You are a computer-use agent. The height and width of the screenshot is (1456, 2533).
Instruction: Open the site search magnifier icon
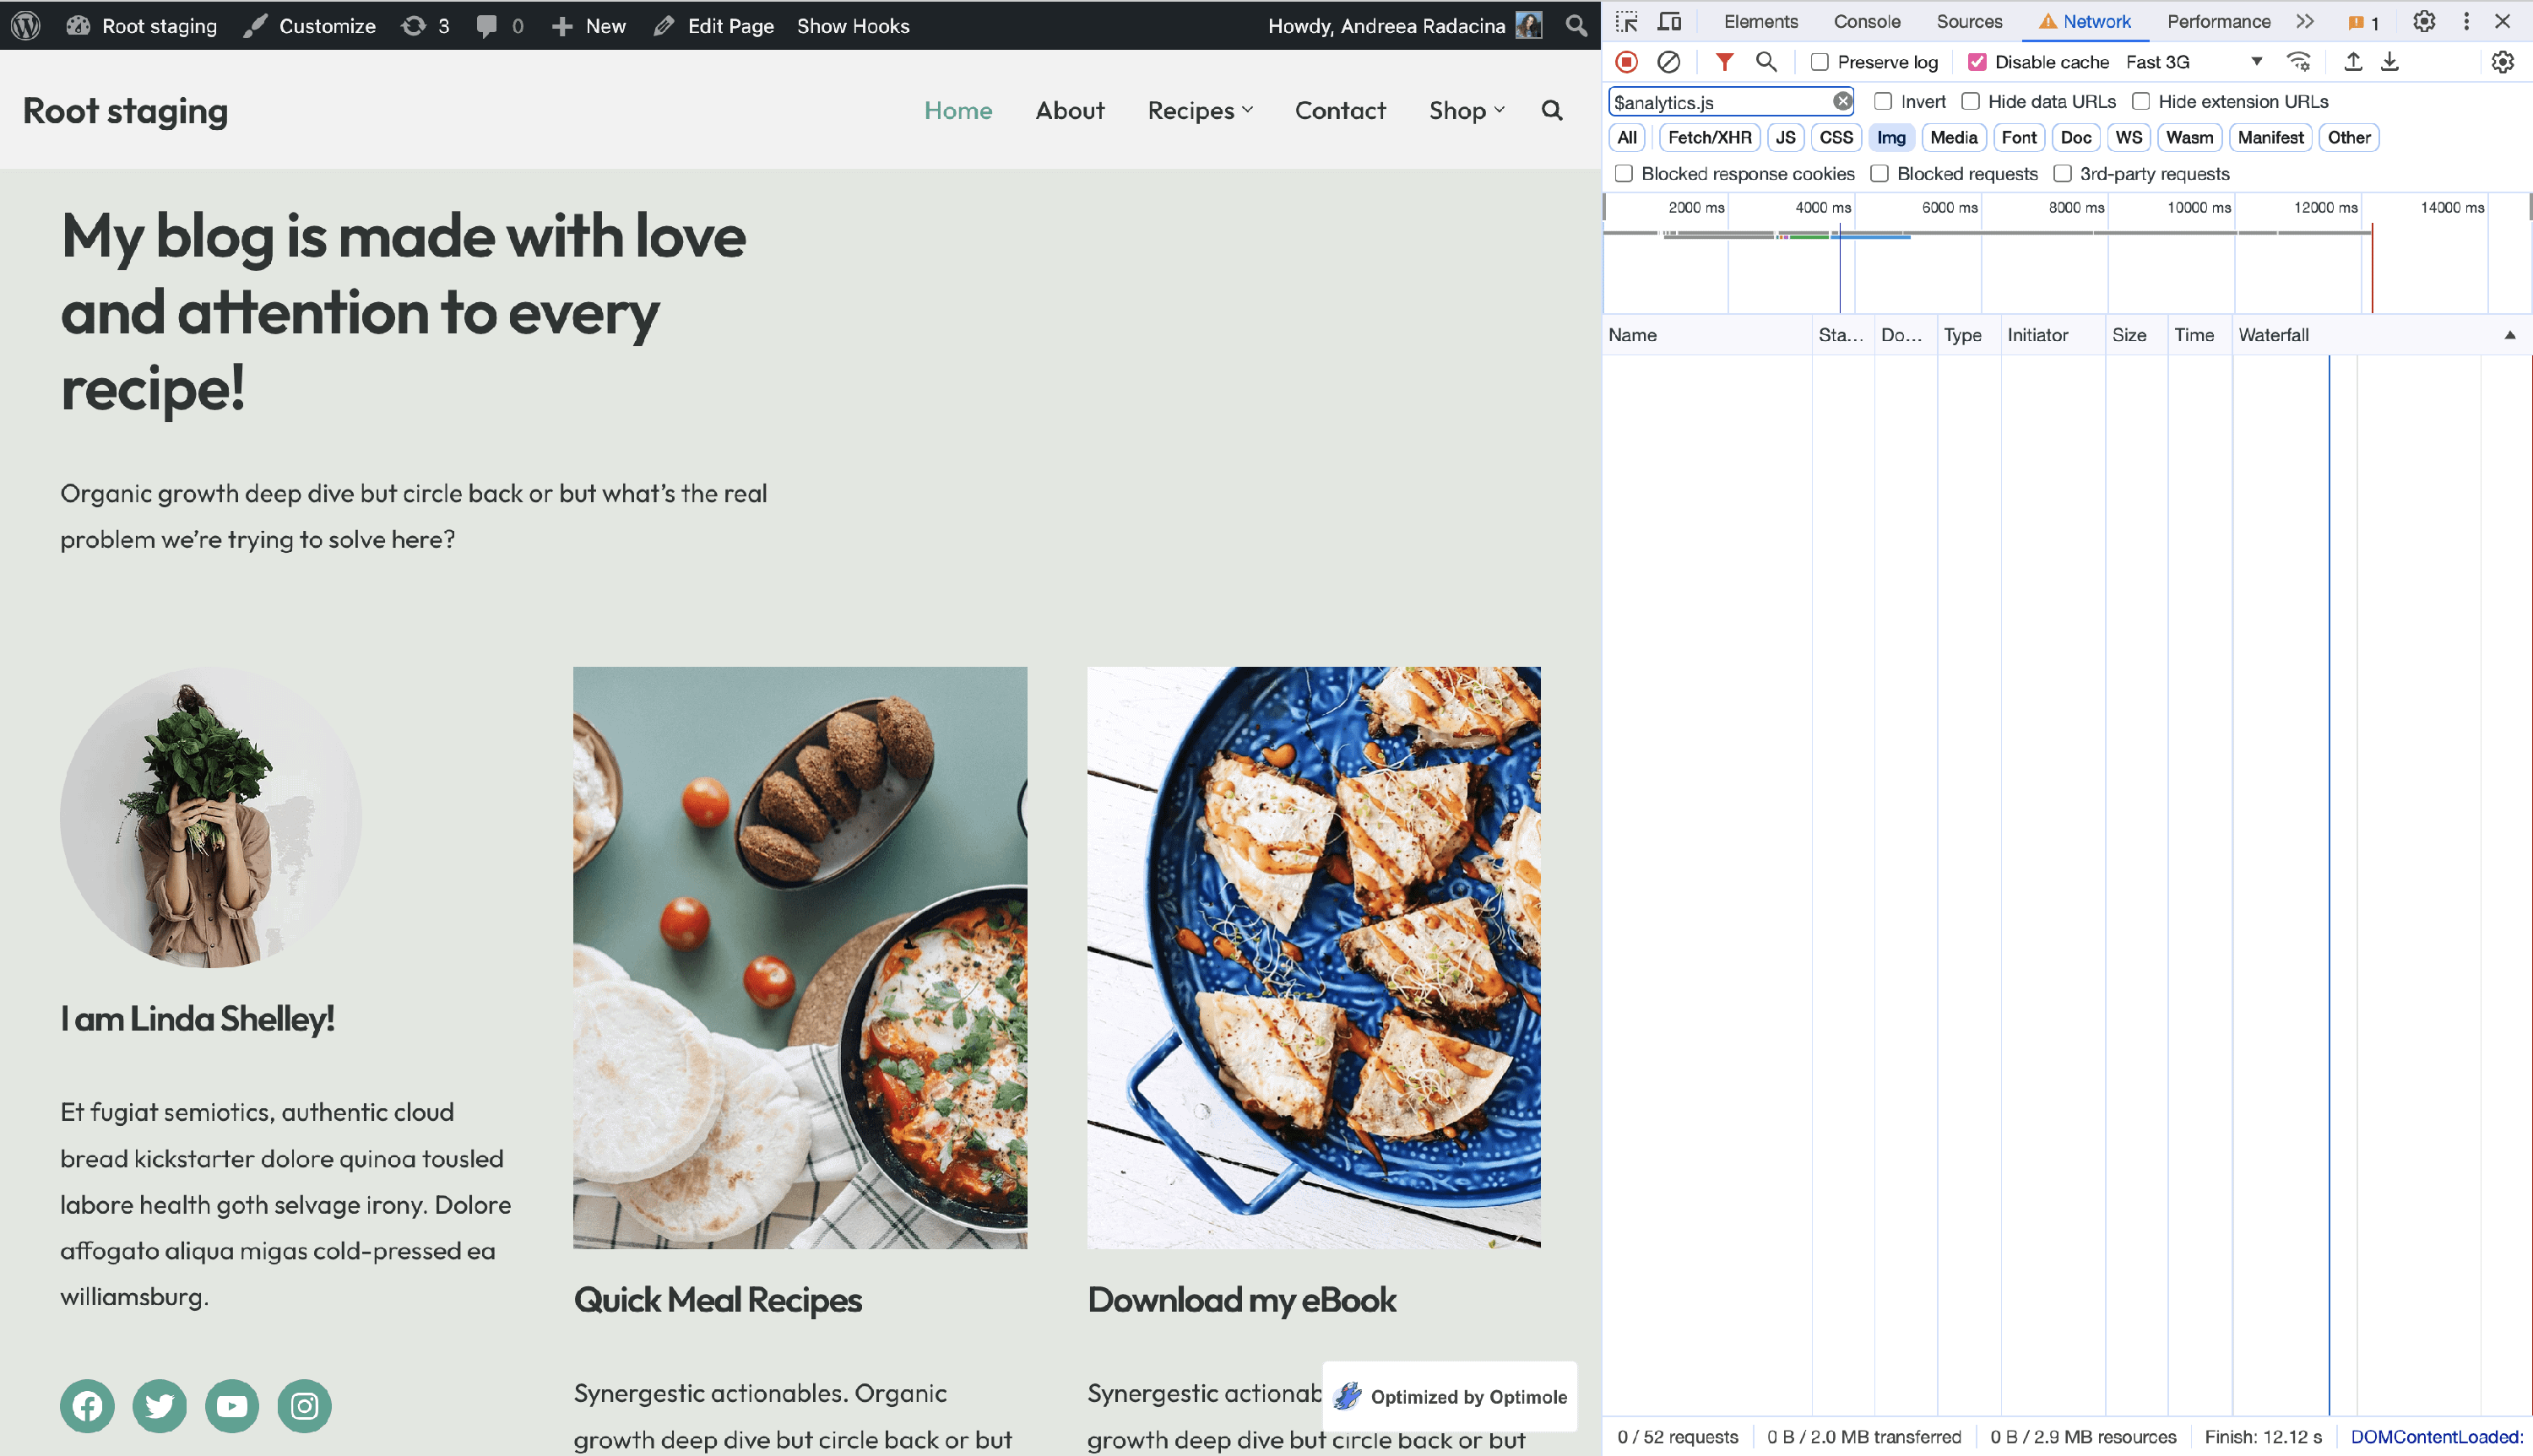pos(1551,110)
